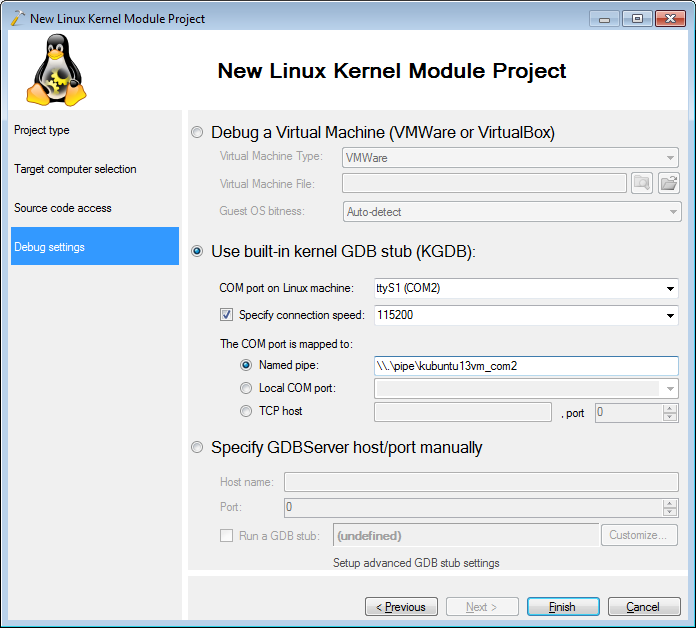Expand the connection speed 115200 dropdown

(526, 315)
